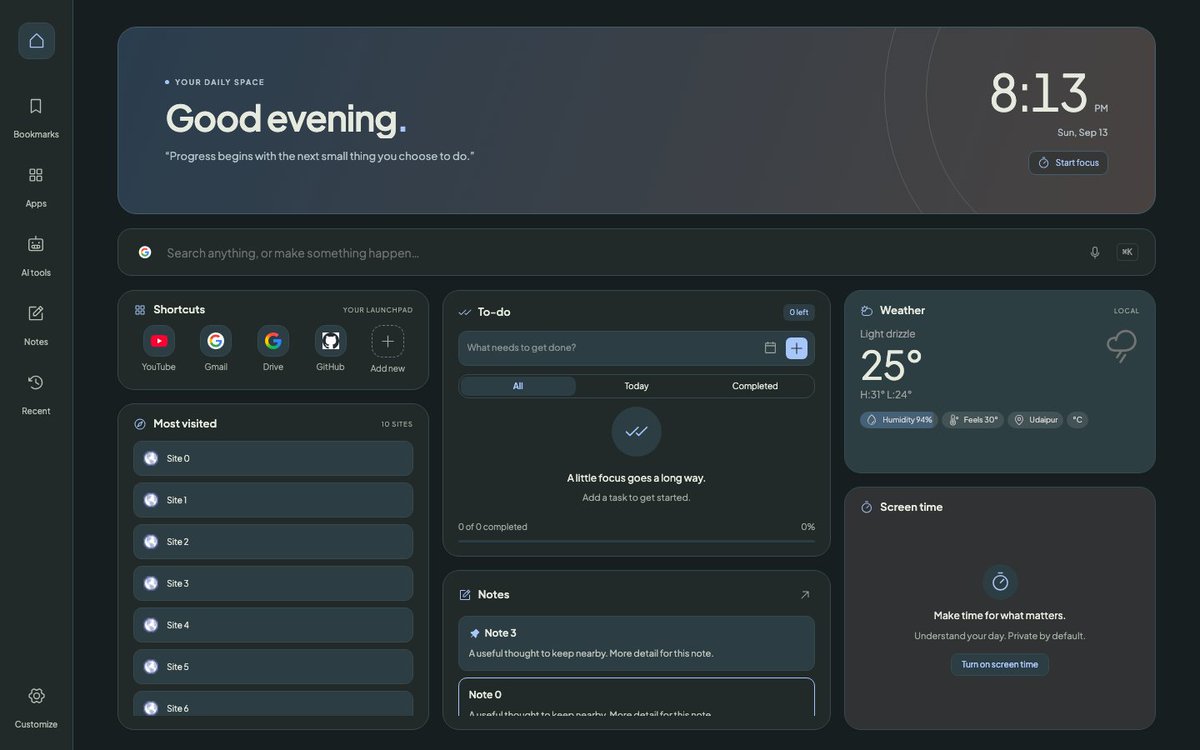Viewport: 1200px width, 750px height.
Task: Click the 'H:31° L:24°' text
Action: coord(886,395)
